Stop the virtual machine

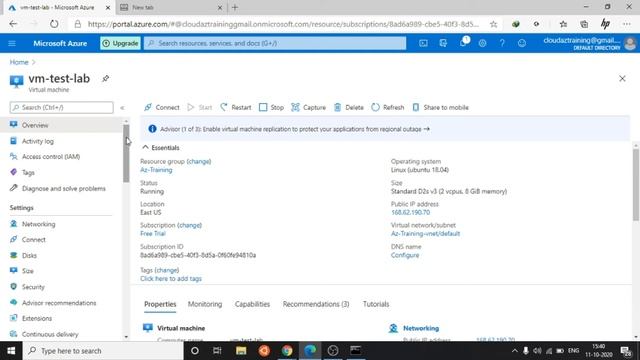[x=271, y=107]
